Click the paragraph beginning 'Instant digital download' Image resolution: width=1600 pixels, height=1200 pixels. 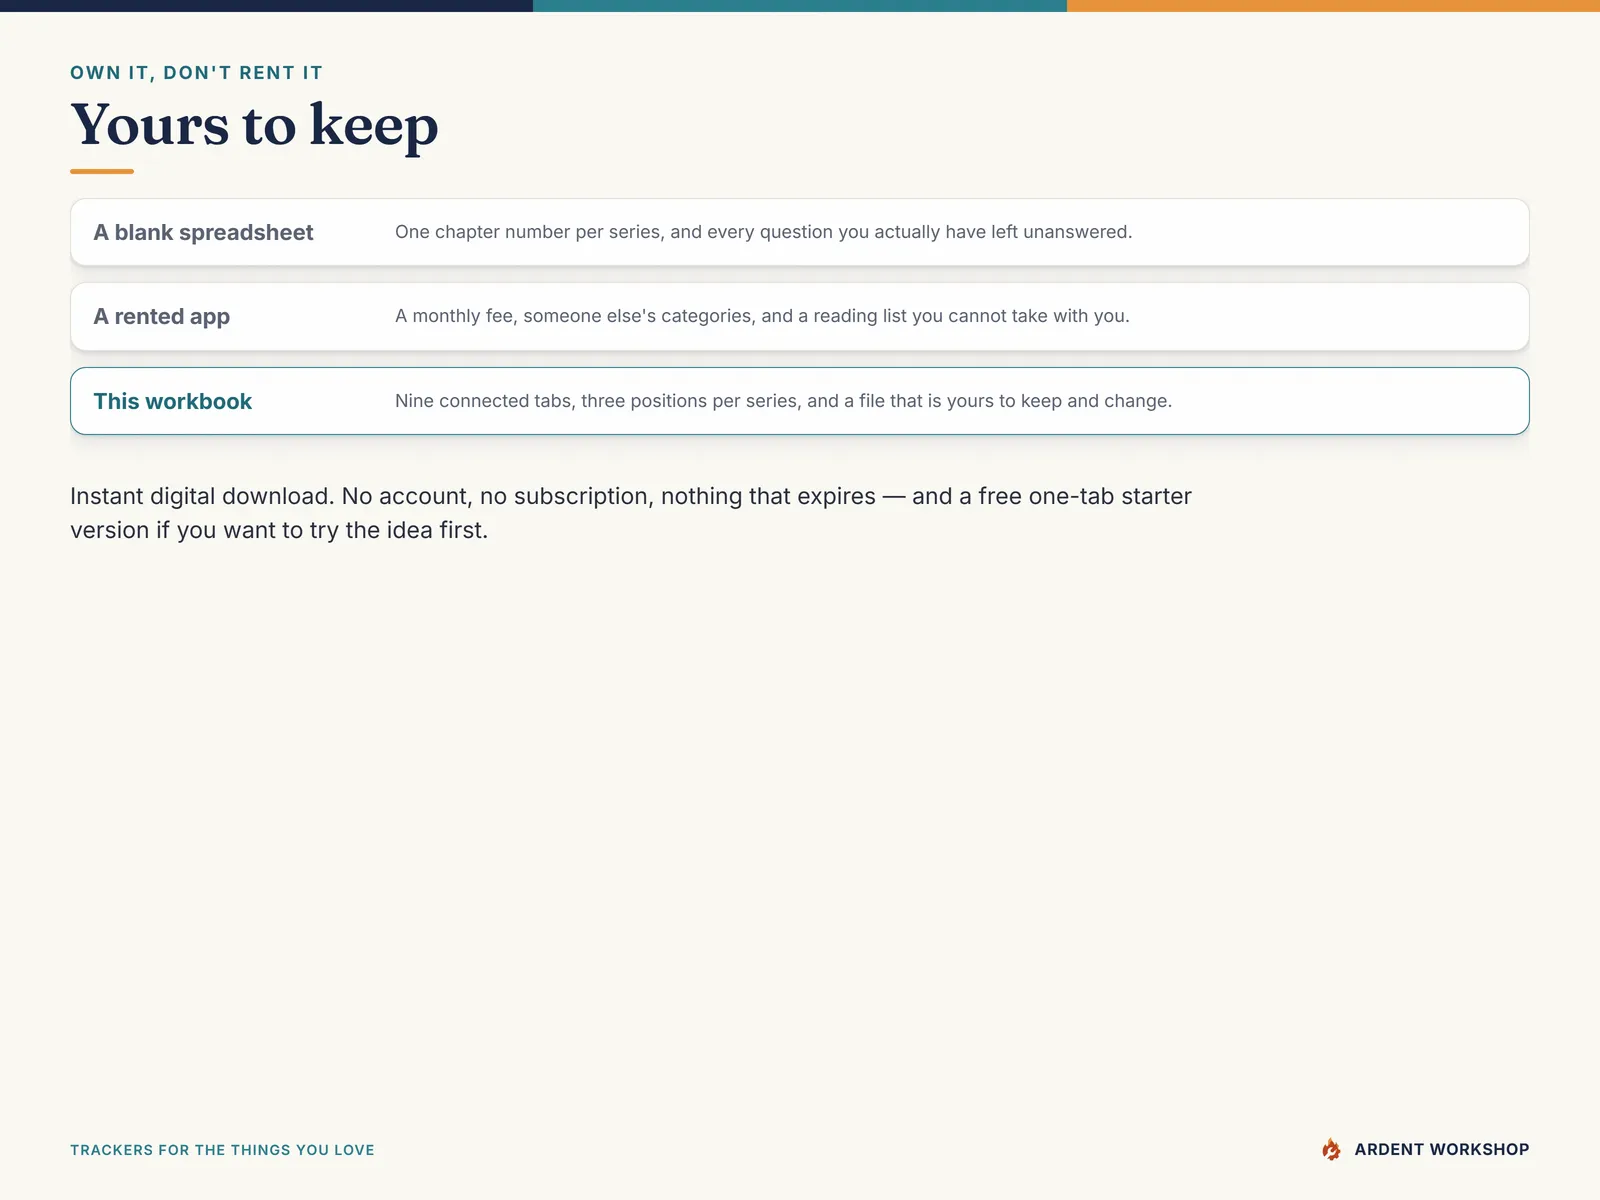click(631, 513)
